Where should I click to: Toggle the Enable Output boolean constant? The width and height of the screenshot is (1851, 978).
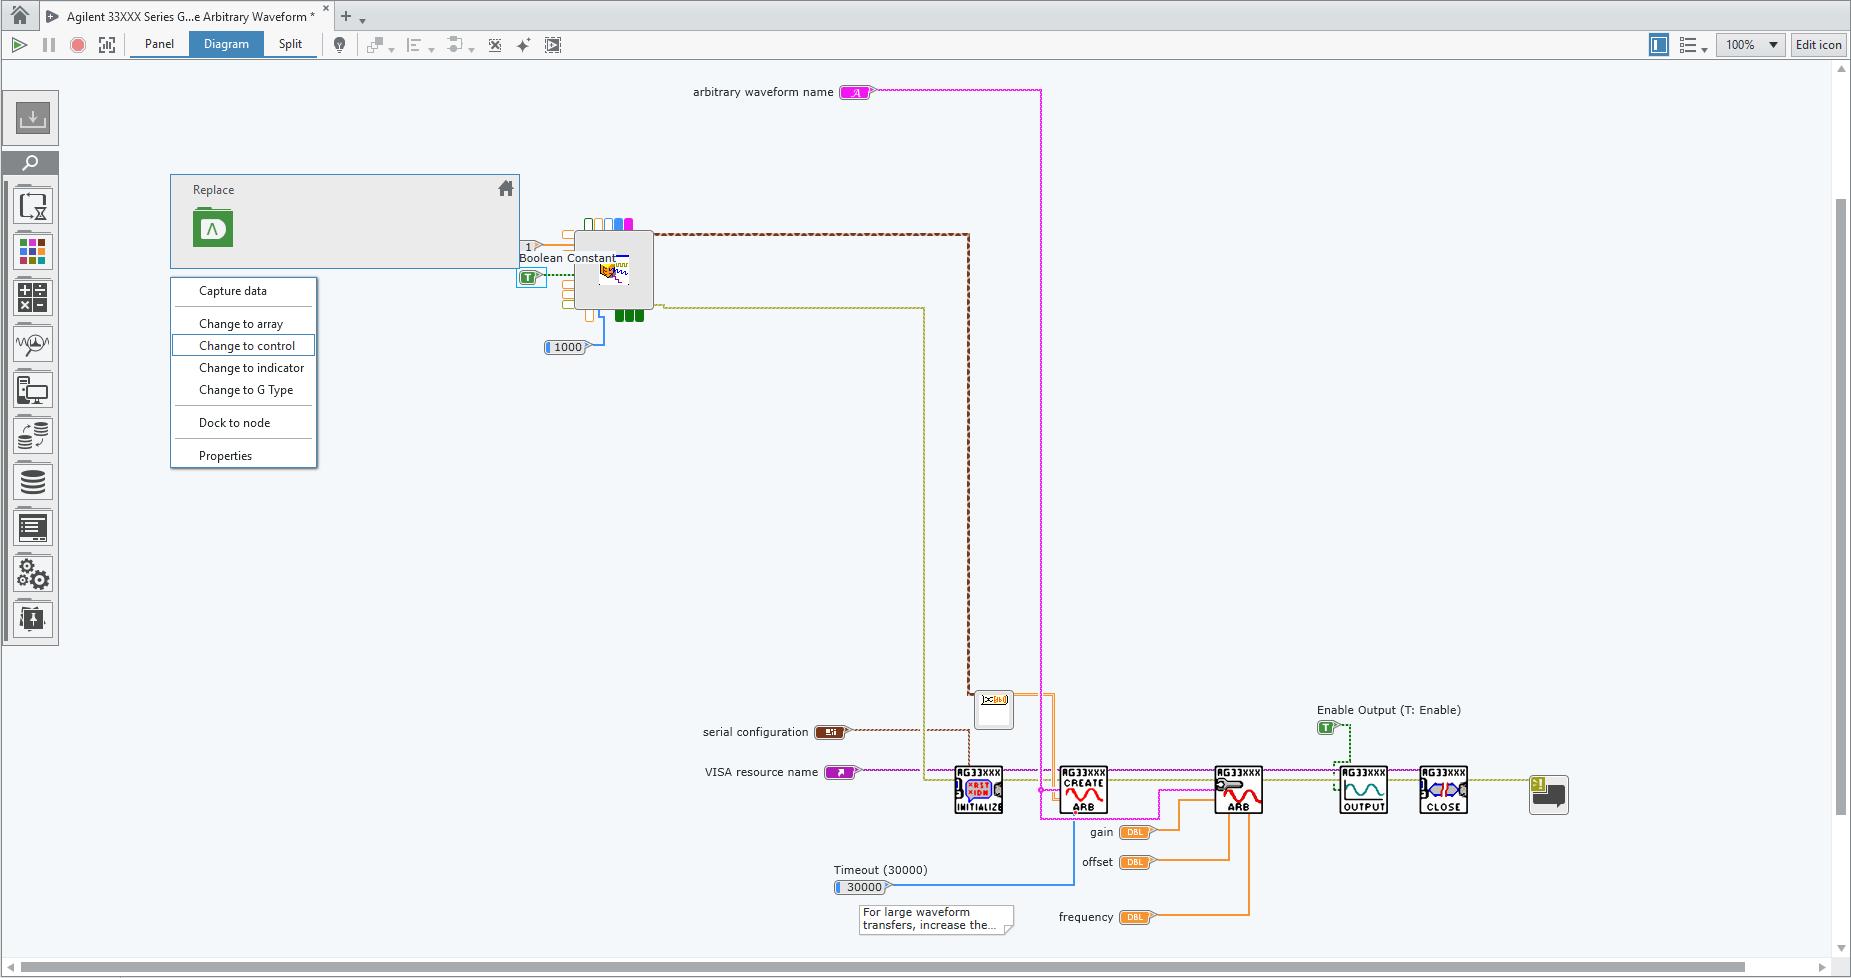(x=1326, y=727)
